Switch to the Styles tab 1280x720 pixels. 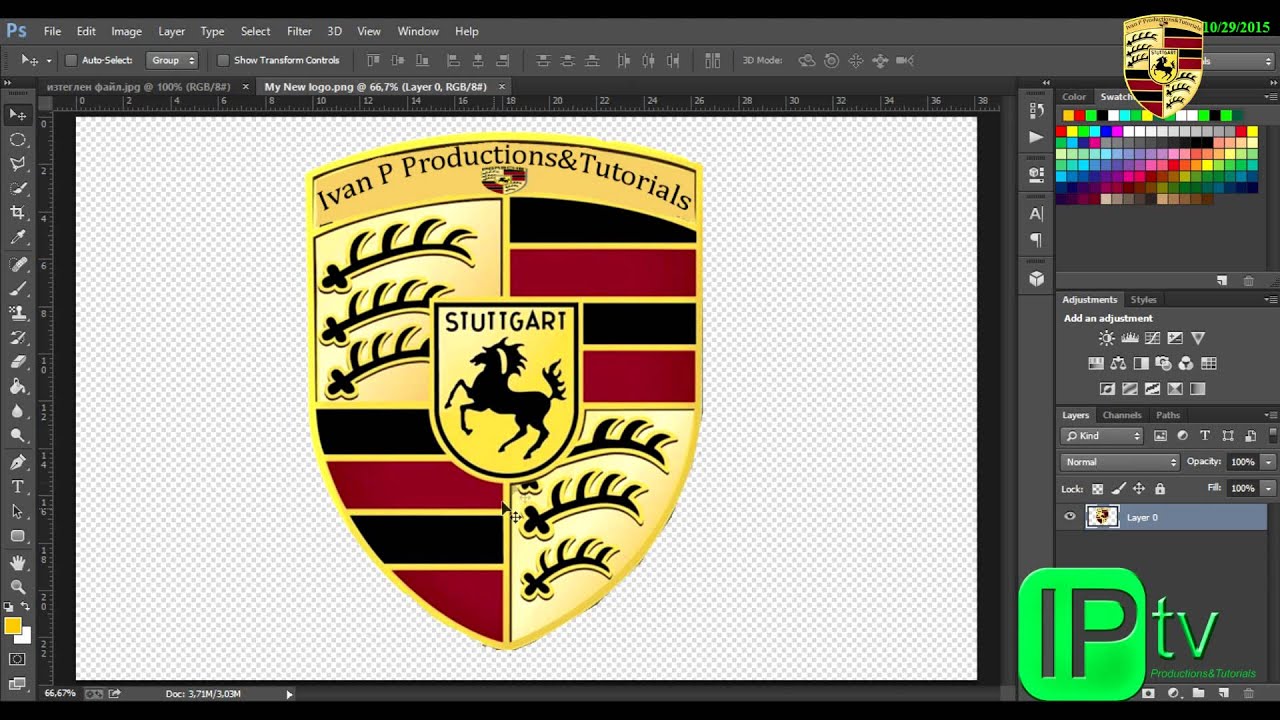pos(1143,300)
